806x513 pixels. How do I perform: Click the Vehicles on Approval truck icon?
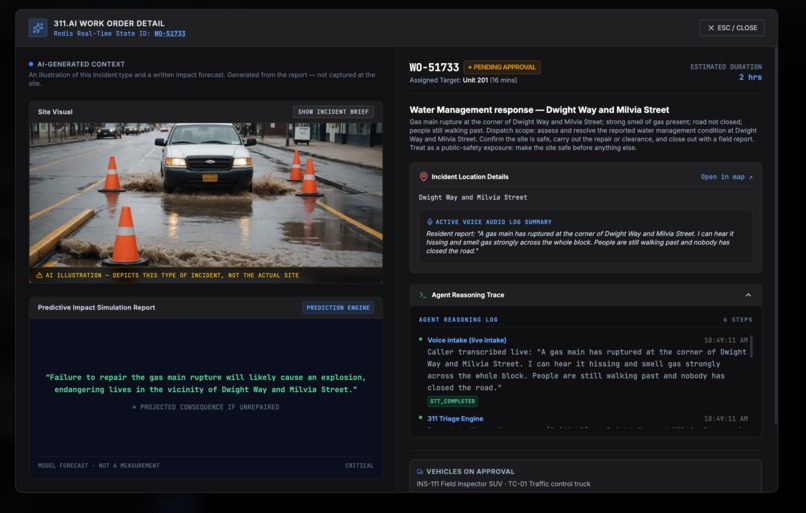pyautogui.click(x=420, y=471)
